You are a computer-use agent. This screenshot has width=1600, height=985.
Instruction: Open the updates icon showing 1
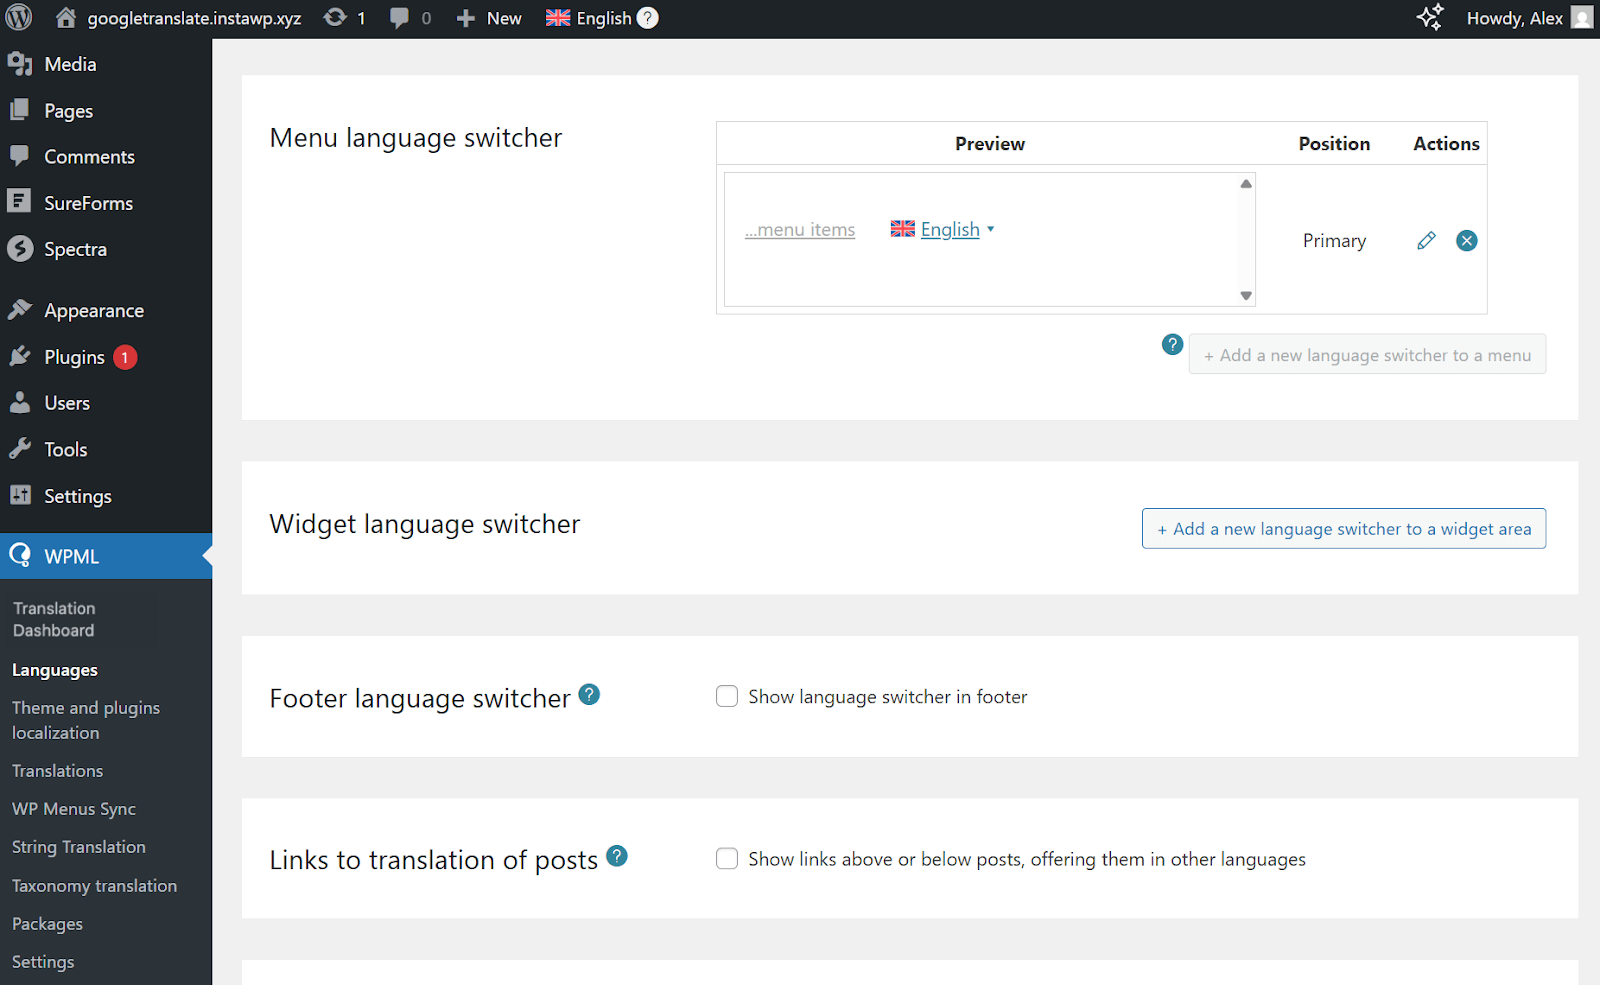tap(336, 18)
